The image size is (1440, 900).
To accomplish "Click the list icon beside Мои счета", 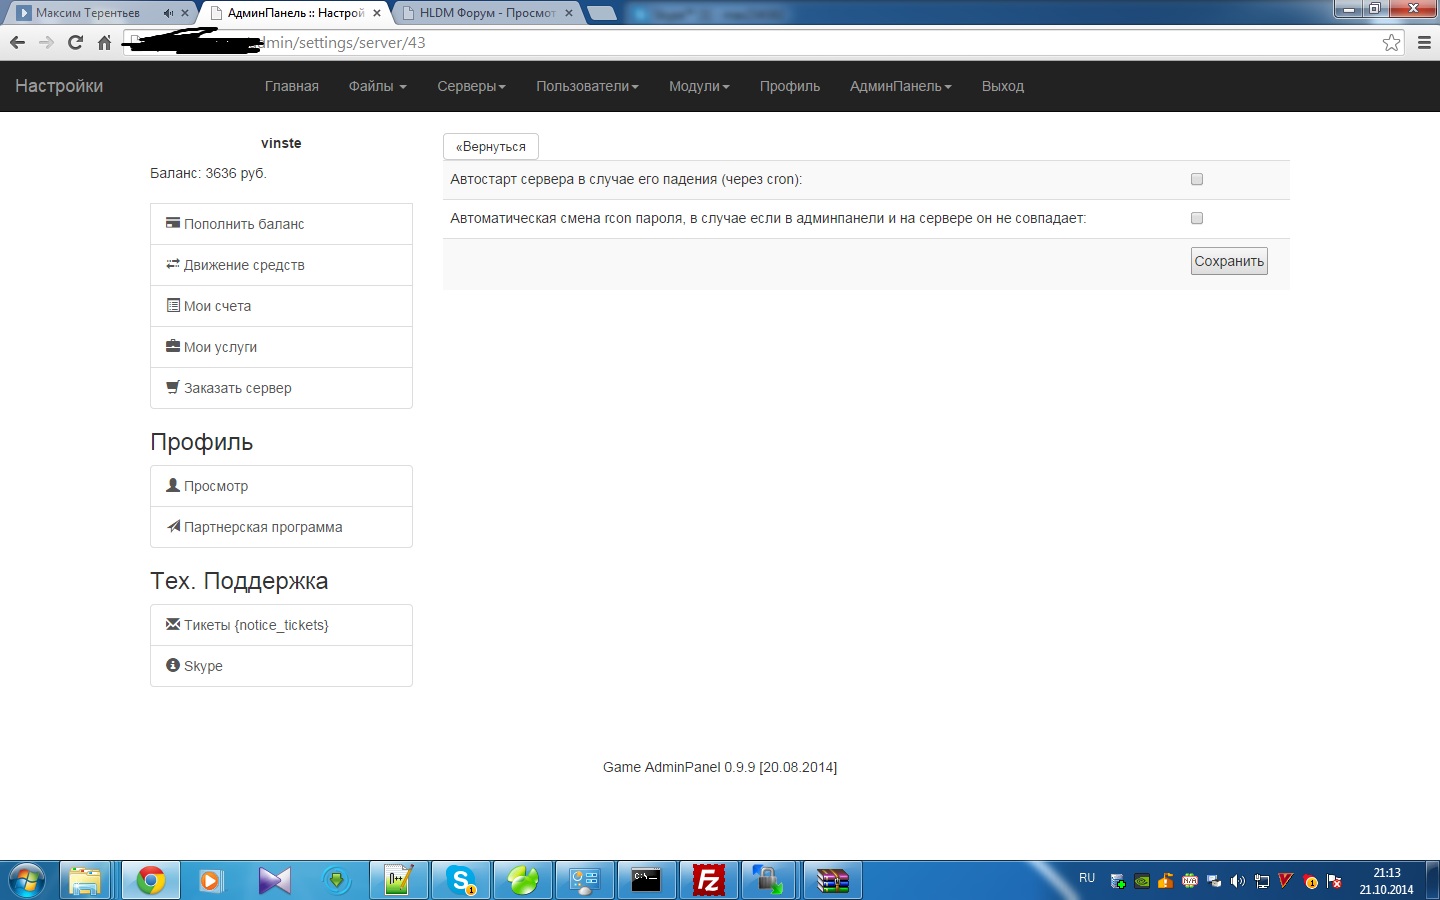I will click(x=173, y=305).
